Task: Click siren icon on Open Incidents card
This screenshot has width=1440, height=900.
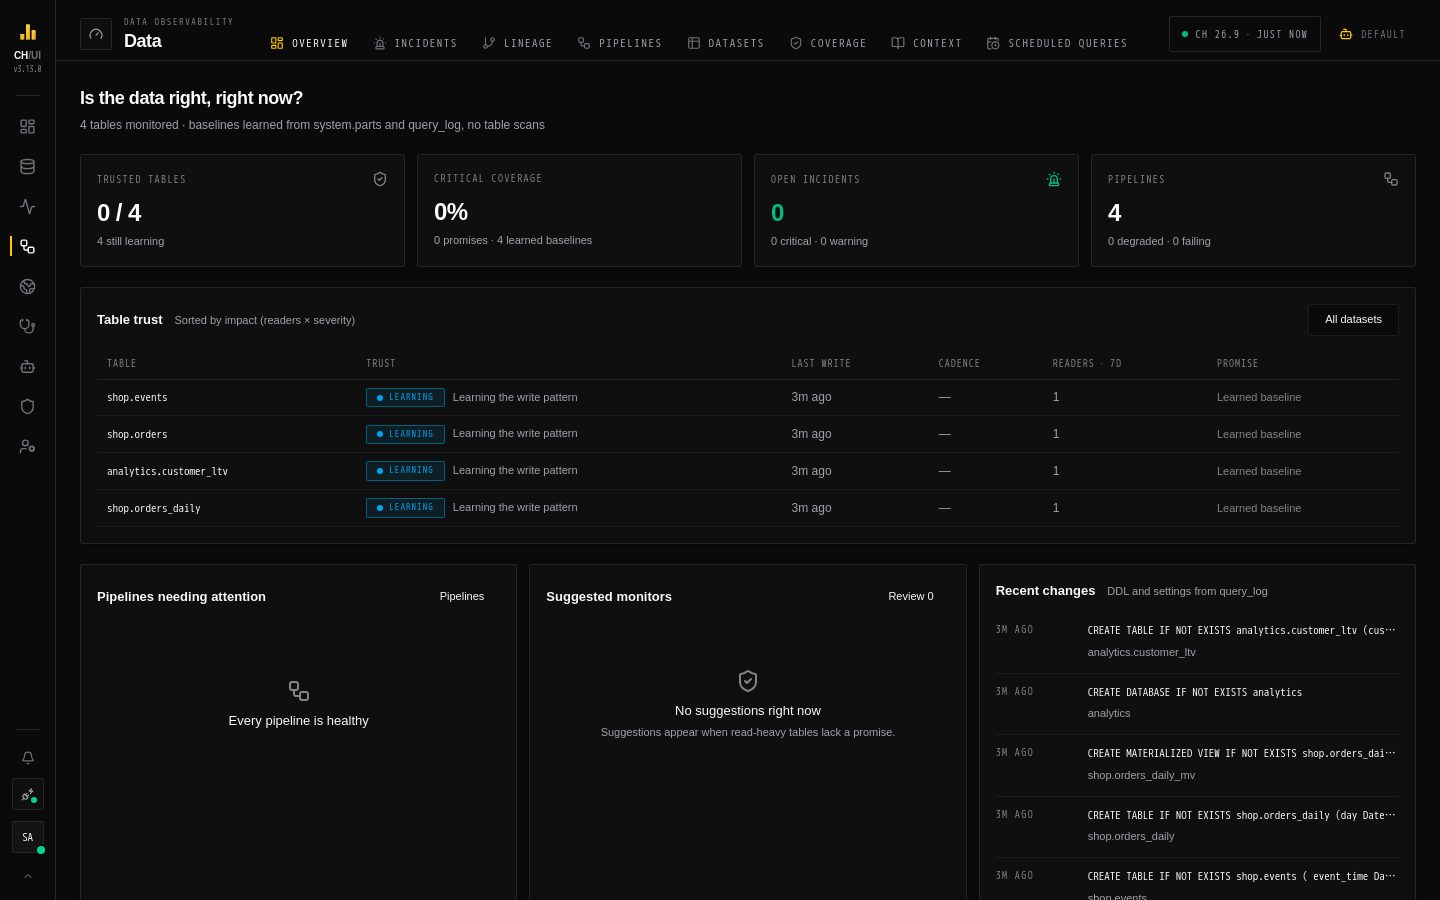Action: click(1054, 180)
